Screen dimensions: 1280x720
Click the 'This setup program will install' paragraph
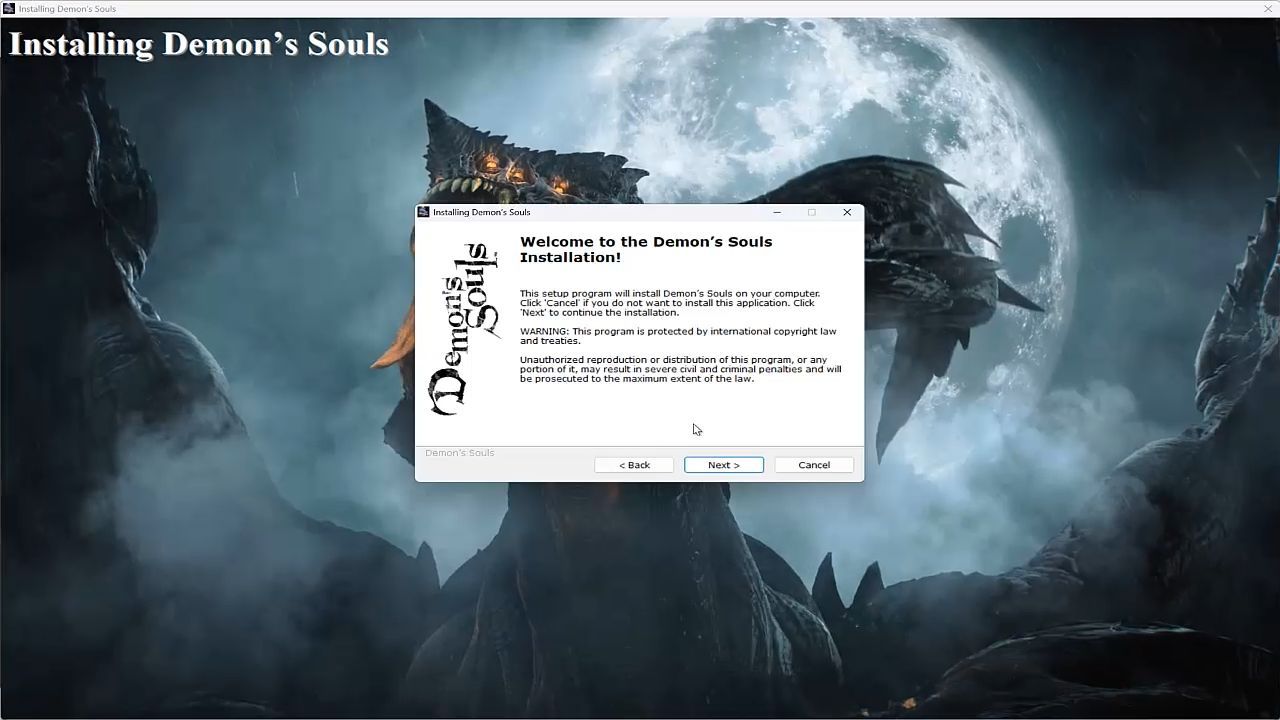pyautogui.click(x=670, y=303)
